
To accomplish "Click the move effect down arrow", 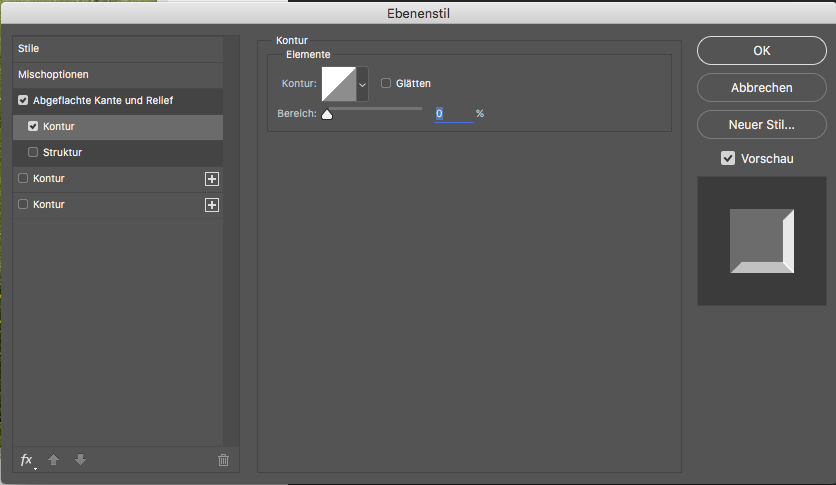I will [80, 459].
